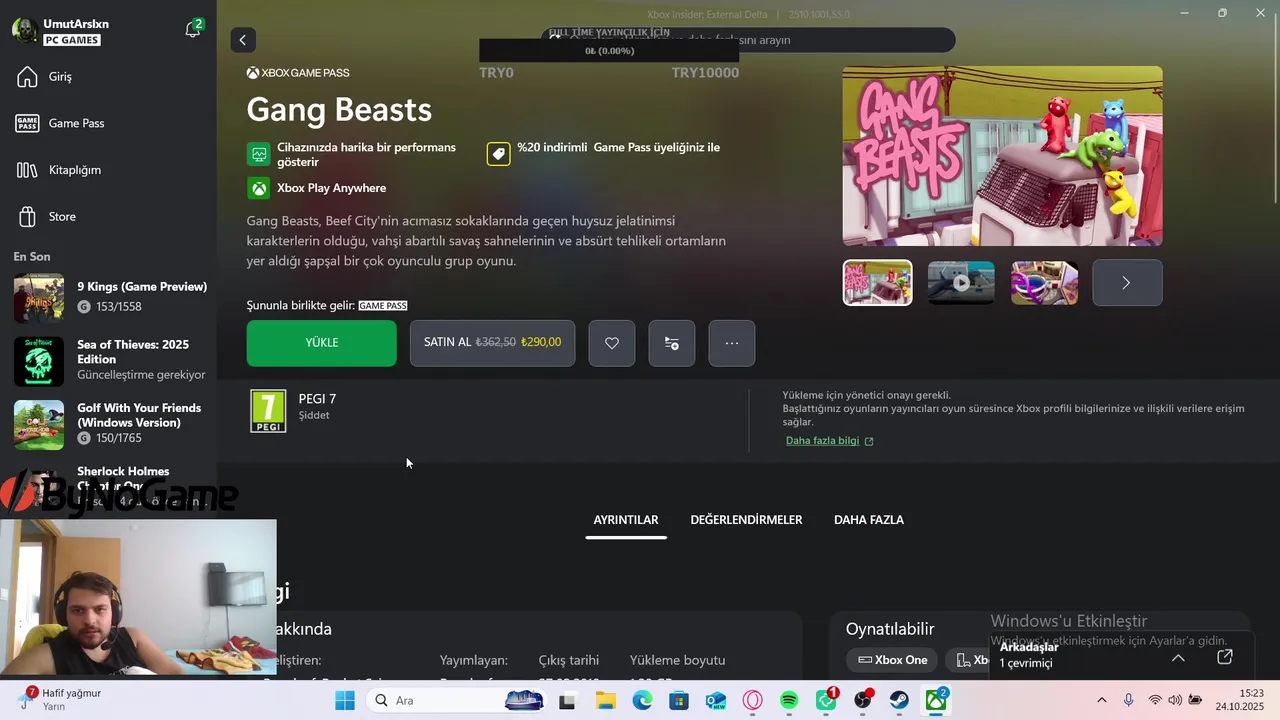This screenshot has width=1280, height=720.
Task: Open Outlook from taskbar
Action: tap(715, 701)
